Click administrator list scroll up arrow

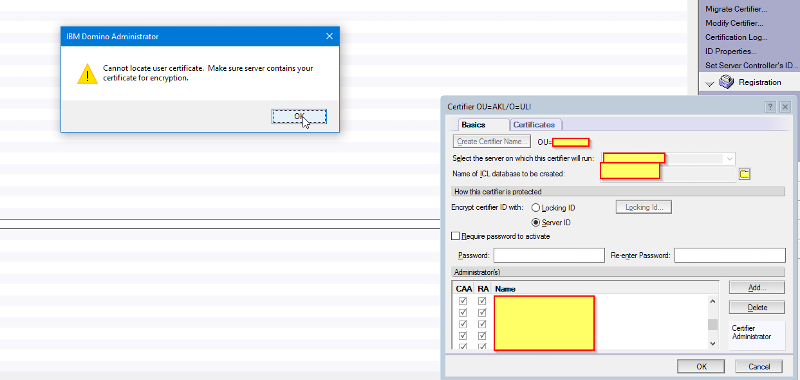[713, 301]
